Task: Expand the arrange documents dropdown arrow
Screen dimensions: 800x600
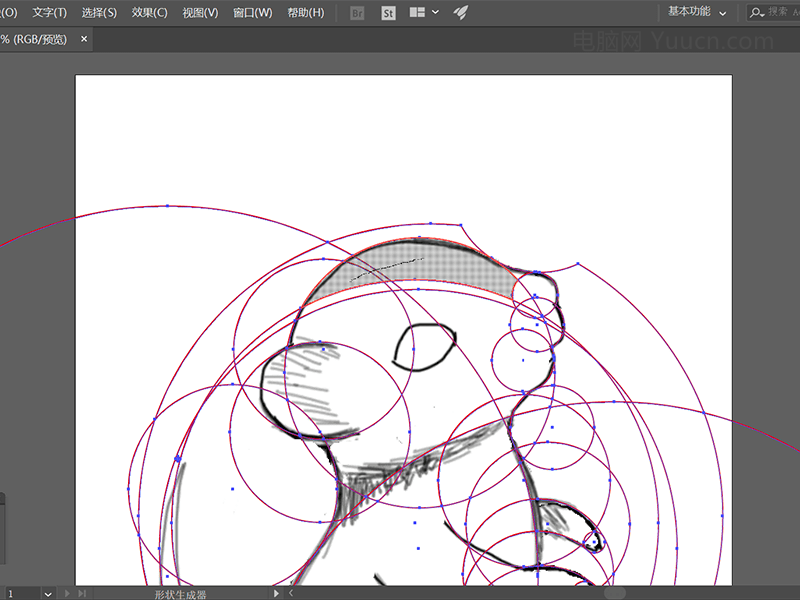Action: coord(435,12)
